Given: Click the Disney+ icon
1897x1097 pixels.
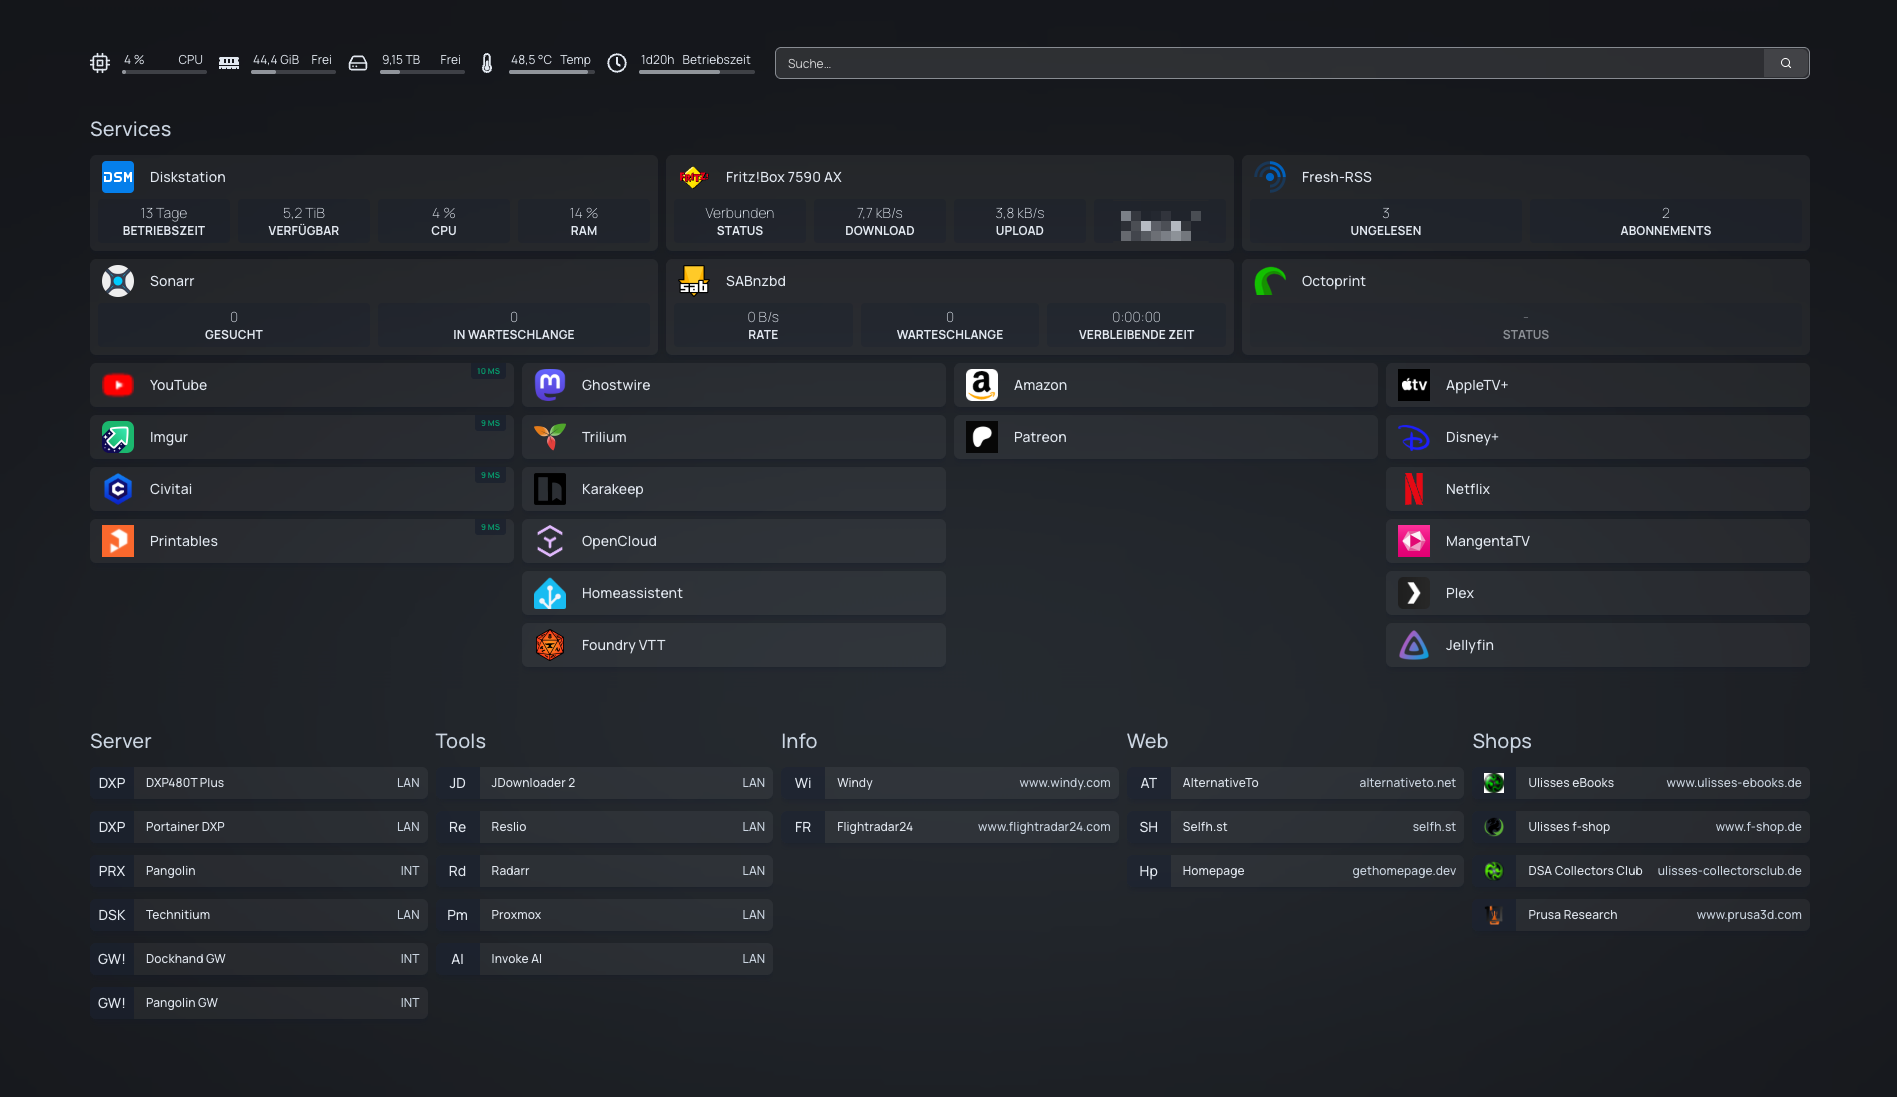Looking at the screenshot, I should pyautogui.click(x=1414, y=437).
